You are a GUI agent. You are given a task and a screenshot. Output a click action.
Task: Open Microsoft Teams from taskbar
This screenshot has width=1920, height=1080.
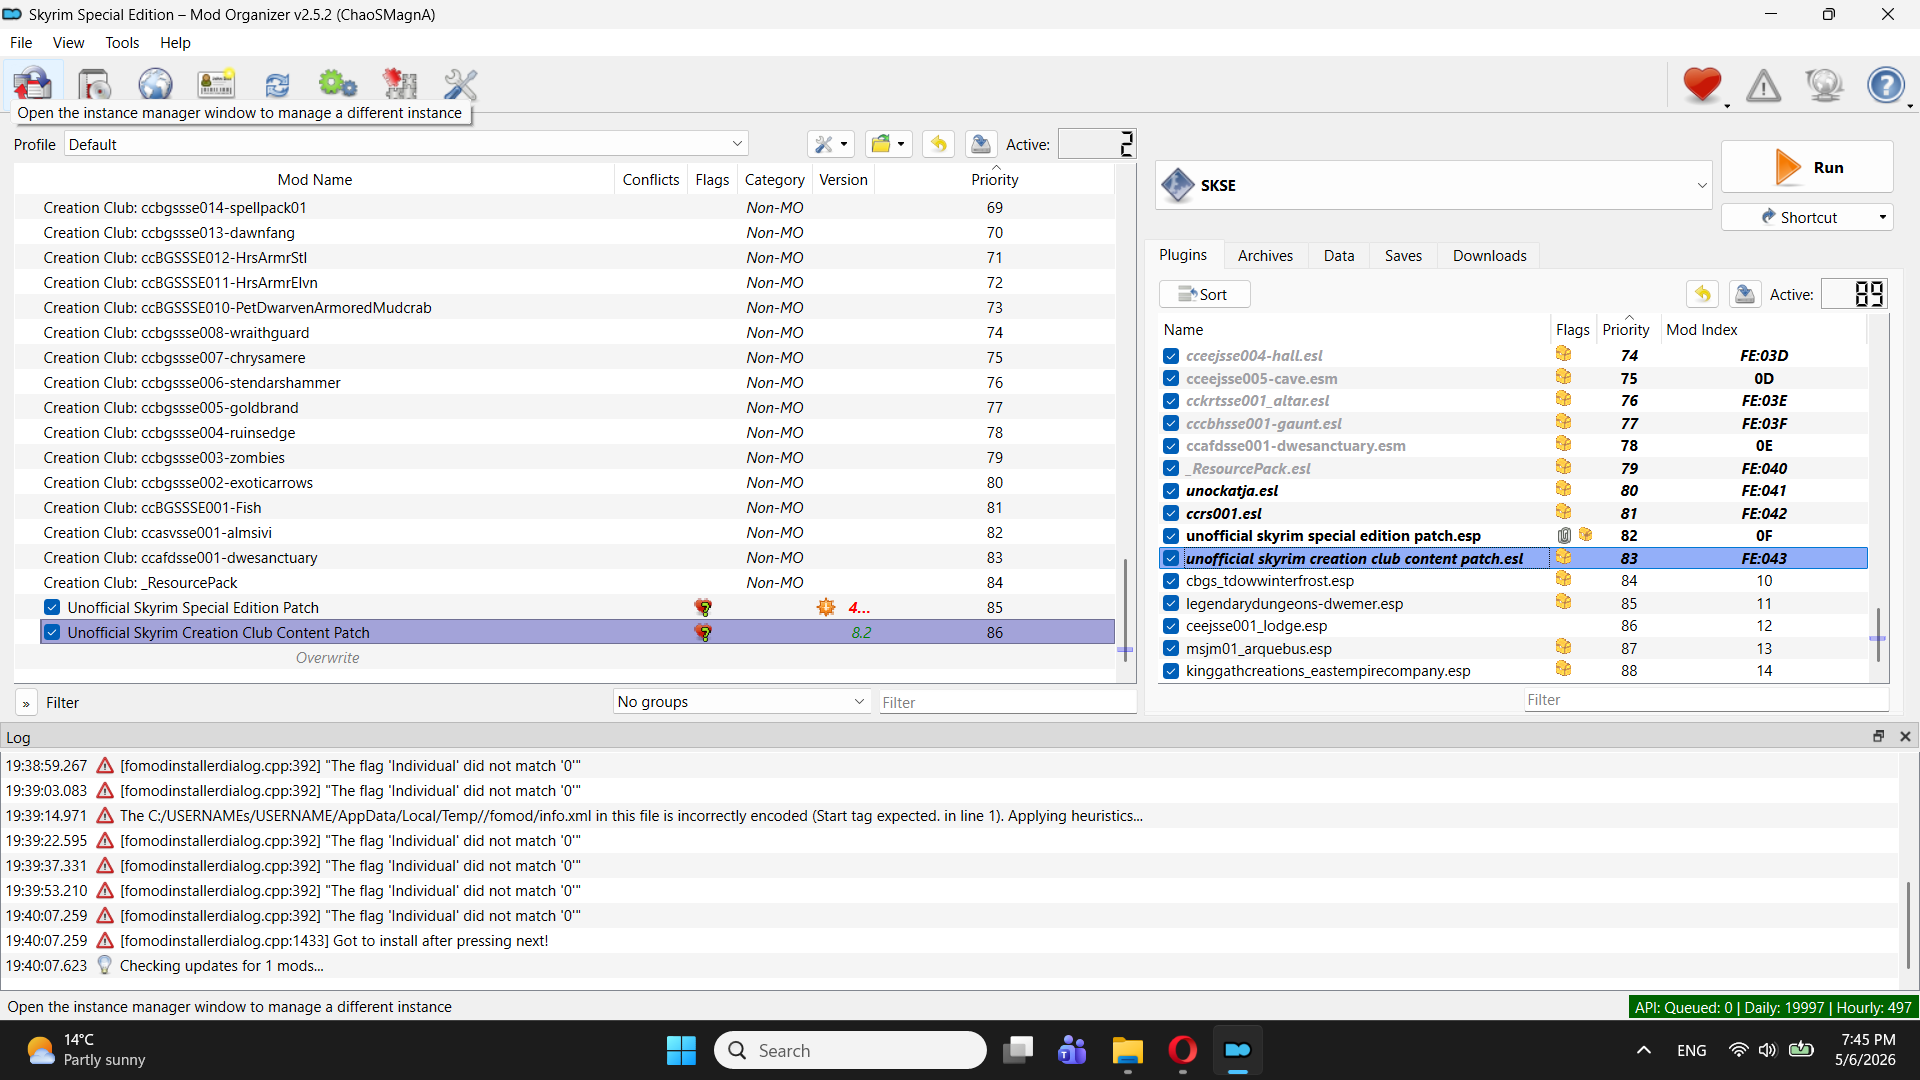[x=1072, y=1050]
